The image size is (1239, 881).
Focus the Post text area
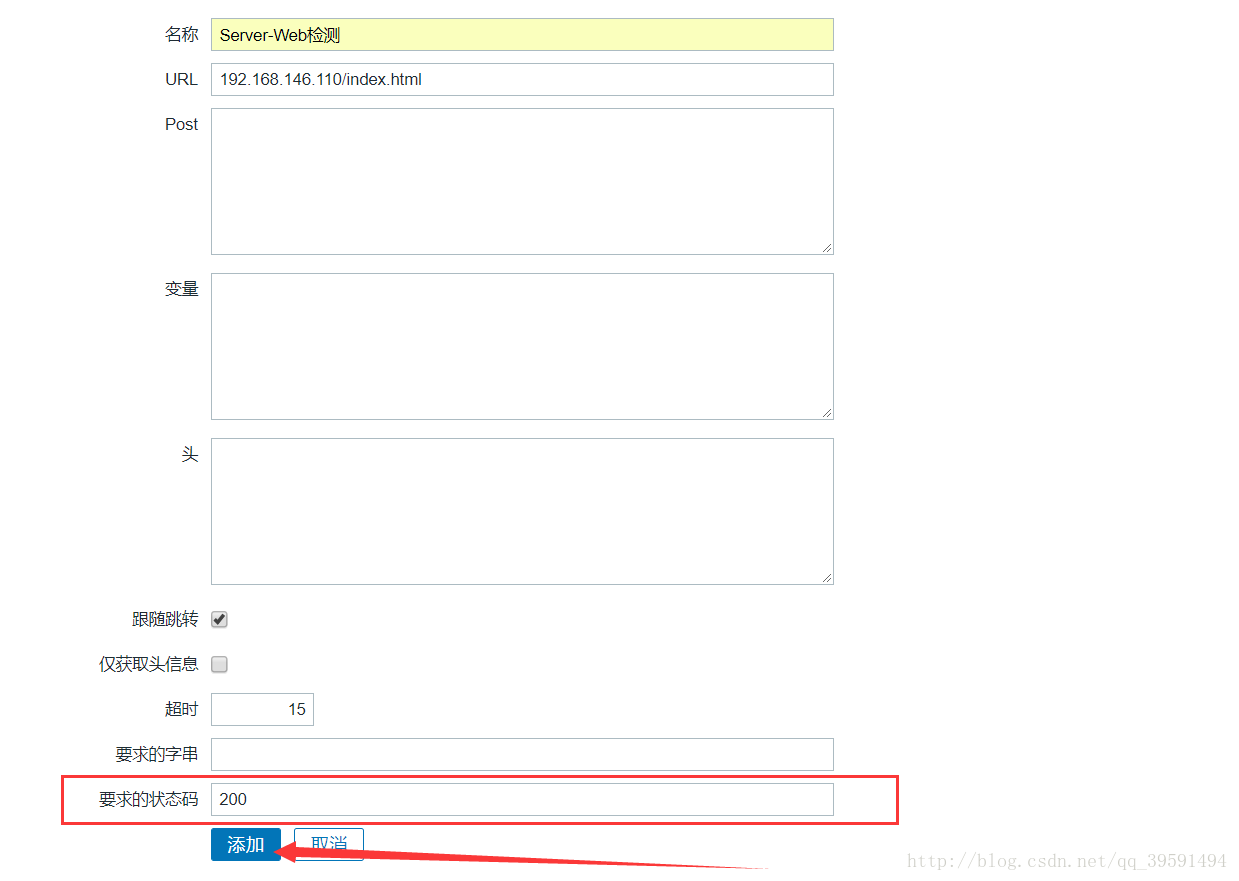tap(521, 181)
